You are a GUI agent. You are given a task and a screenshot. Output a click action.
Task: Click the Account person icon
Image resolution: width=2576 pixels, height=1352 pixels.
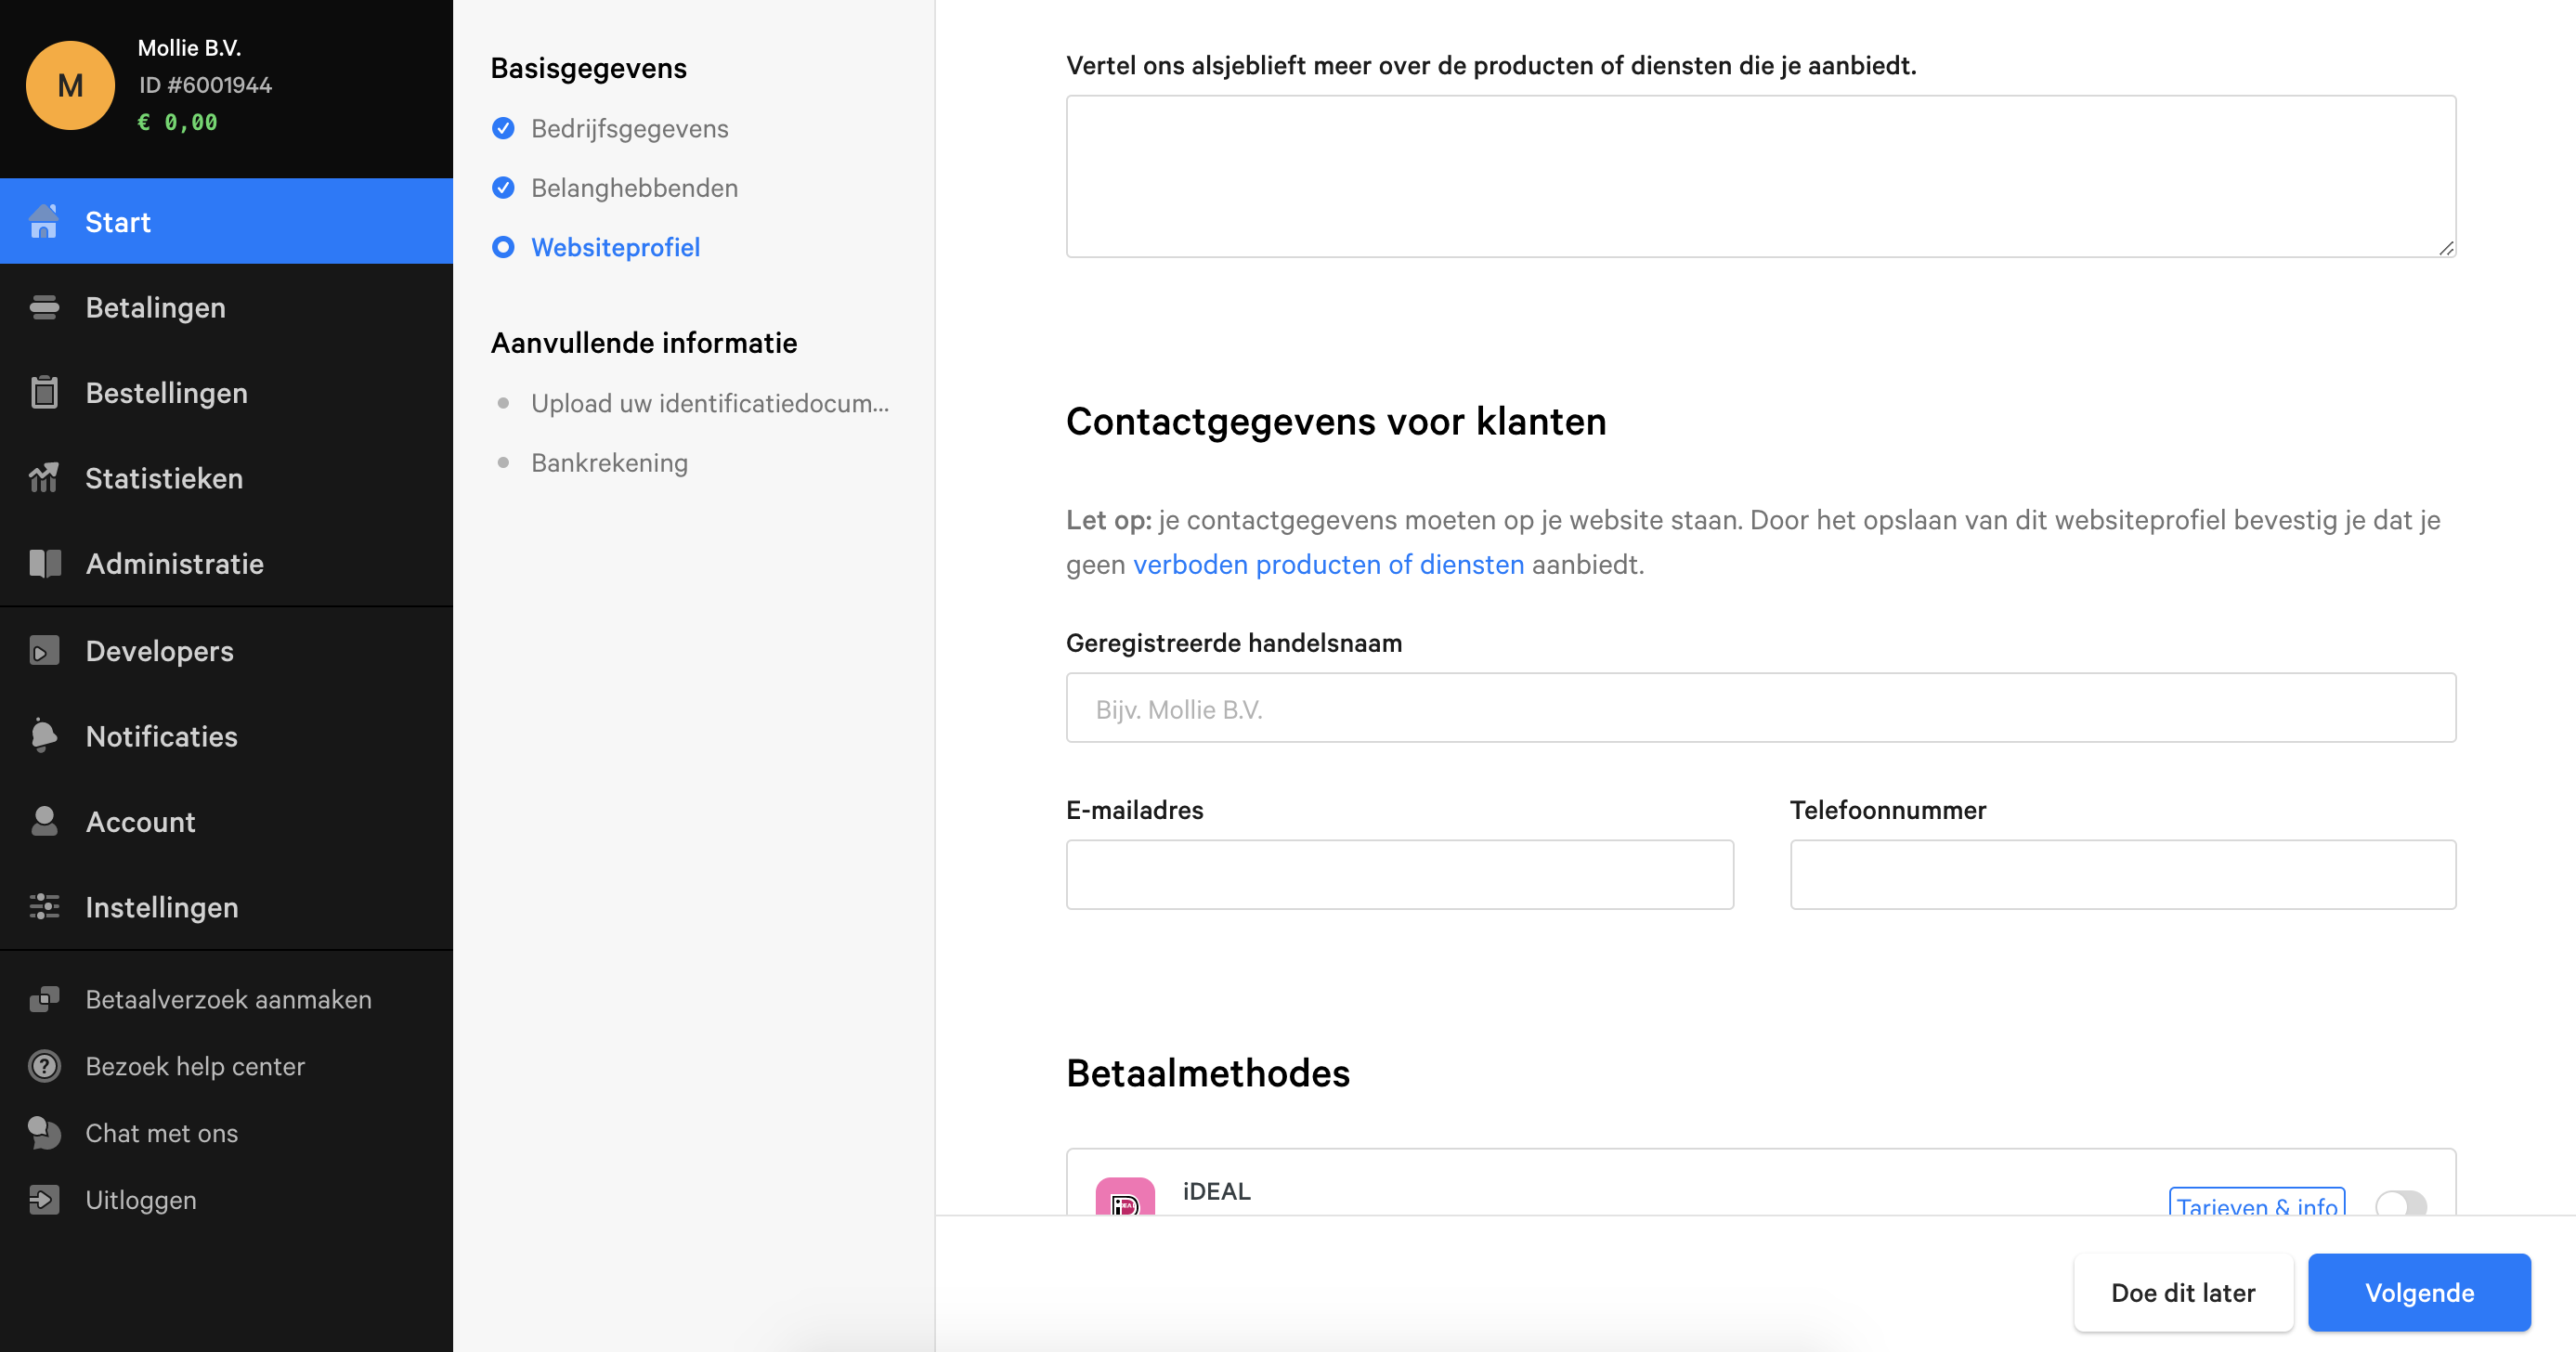point(44,821)
